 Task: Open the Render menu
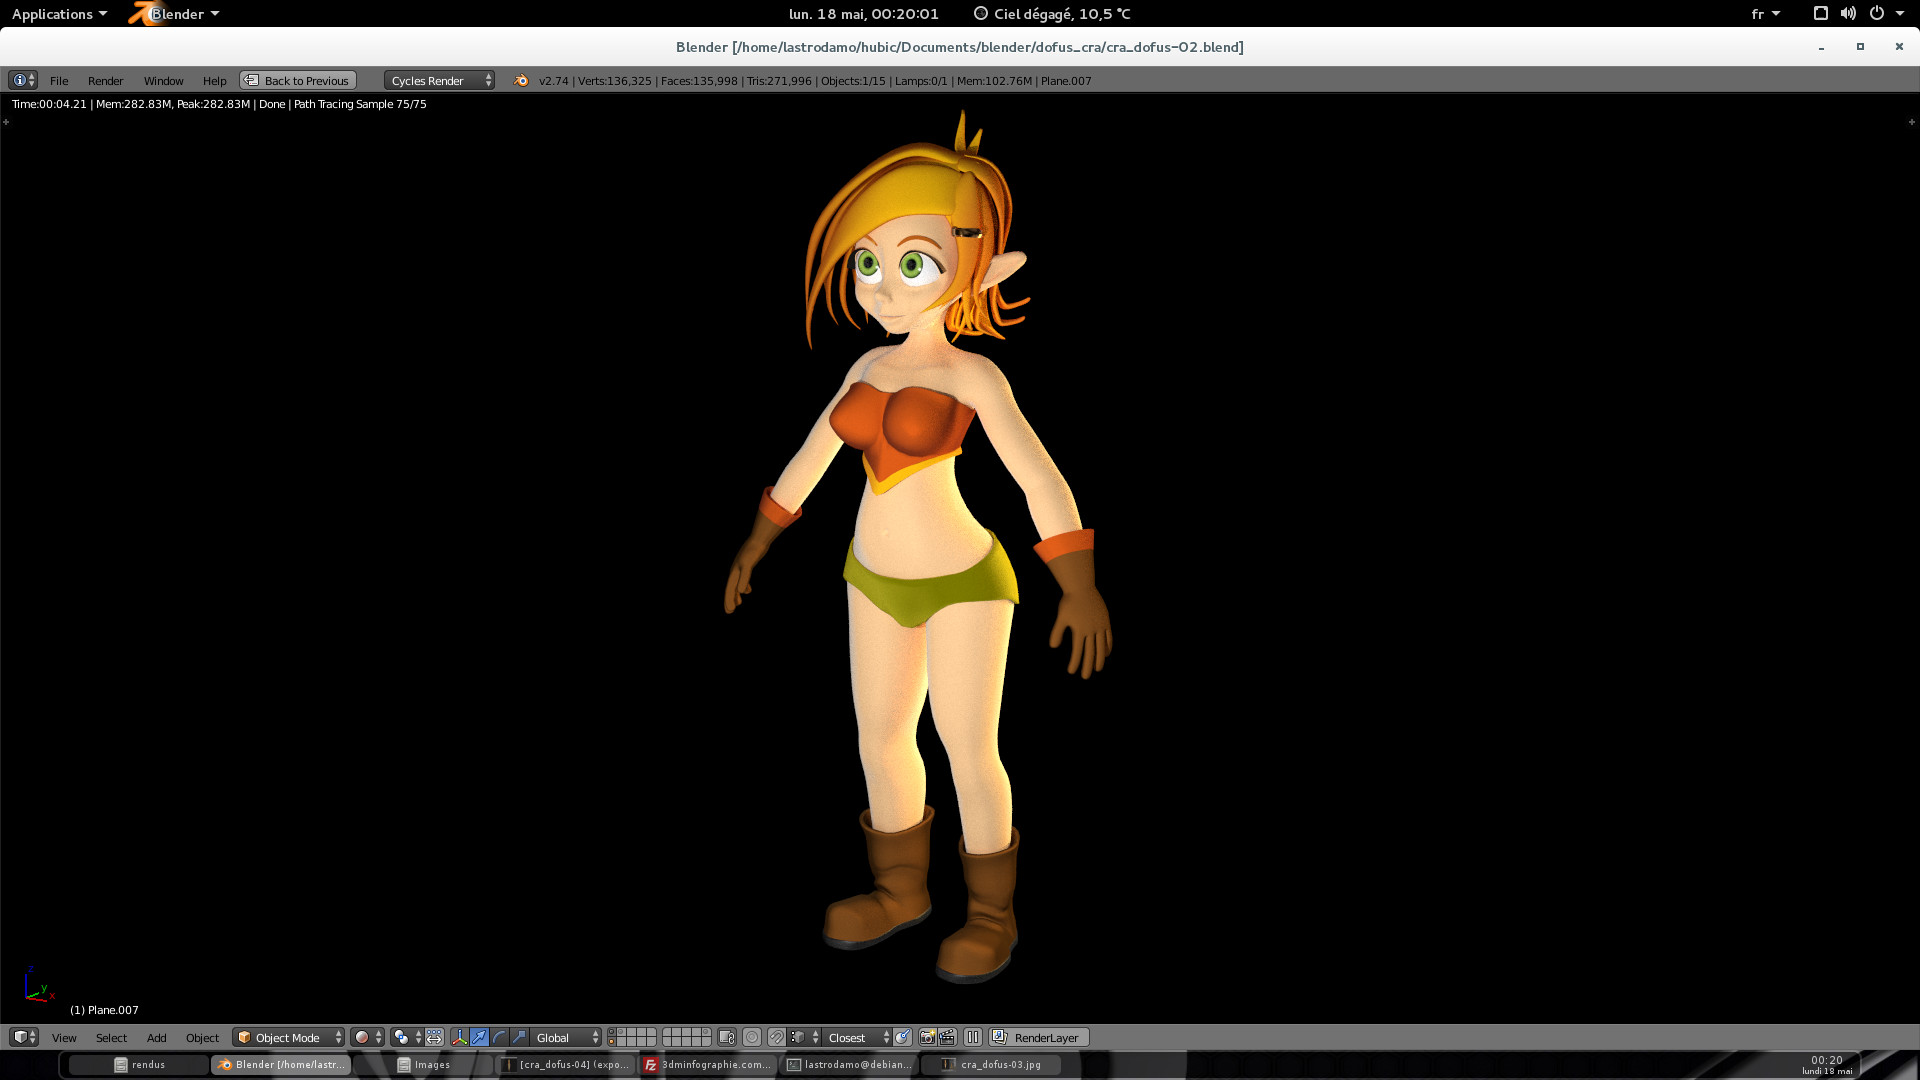(x=105, y=80)
